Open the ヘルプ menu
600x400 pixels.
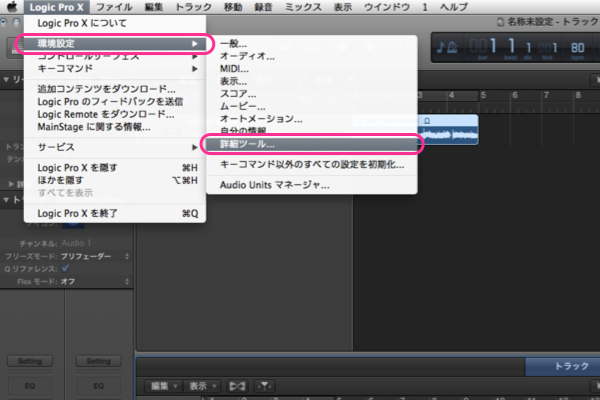(453, 7)
